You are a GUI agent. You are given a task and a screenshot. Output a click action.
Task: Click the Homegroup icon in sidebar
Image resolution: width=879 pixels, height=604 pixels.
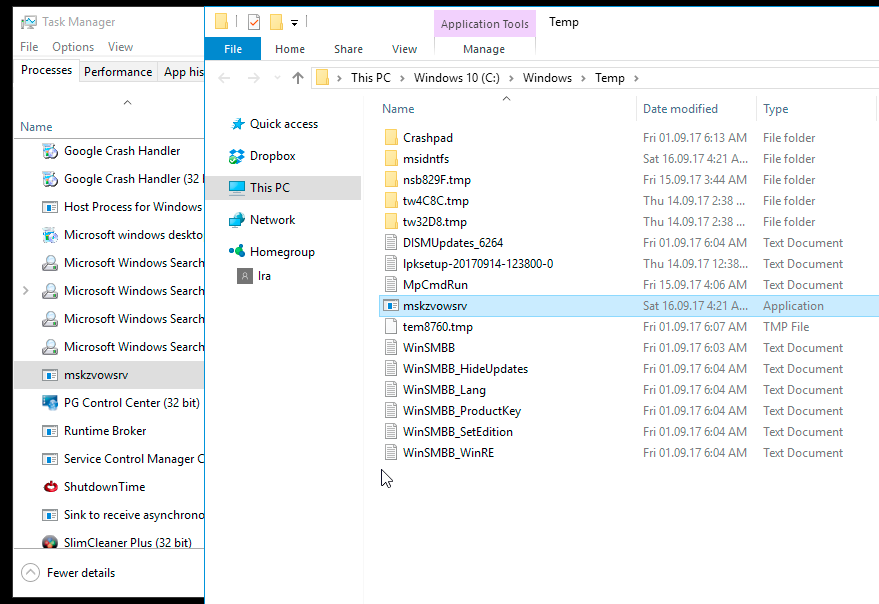237,252
